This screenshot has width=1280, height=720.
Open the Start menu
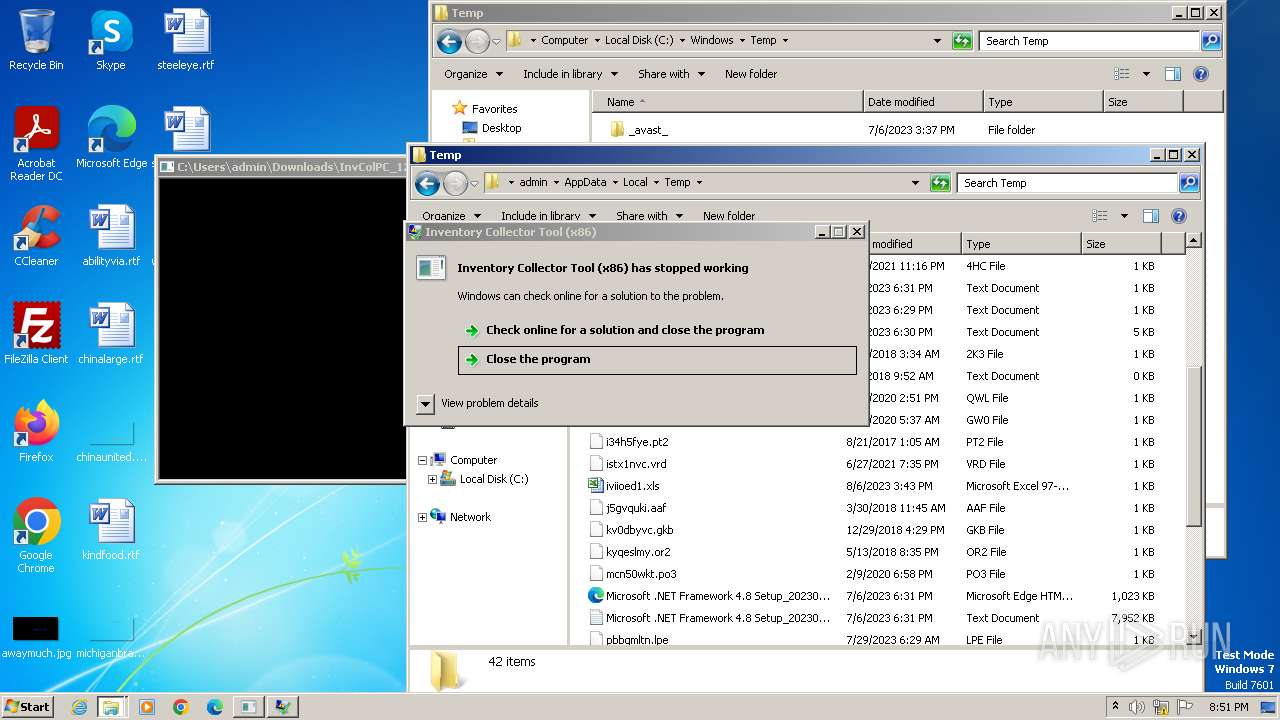(28, 707)
